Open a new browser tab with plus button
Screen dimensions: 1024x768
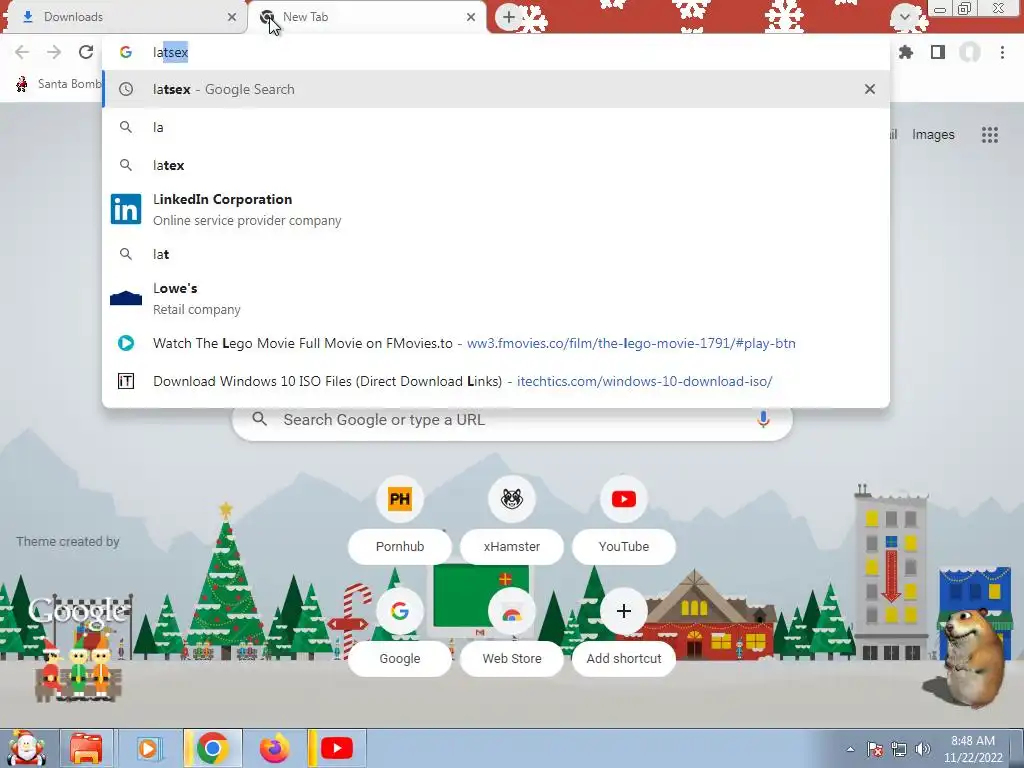[x=509, y=17]
